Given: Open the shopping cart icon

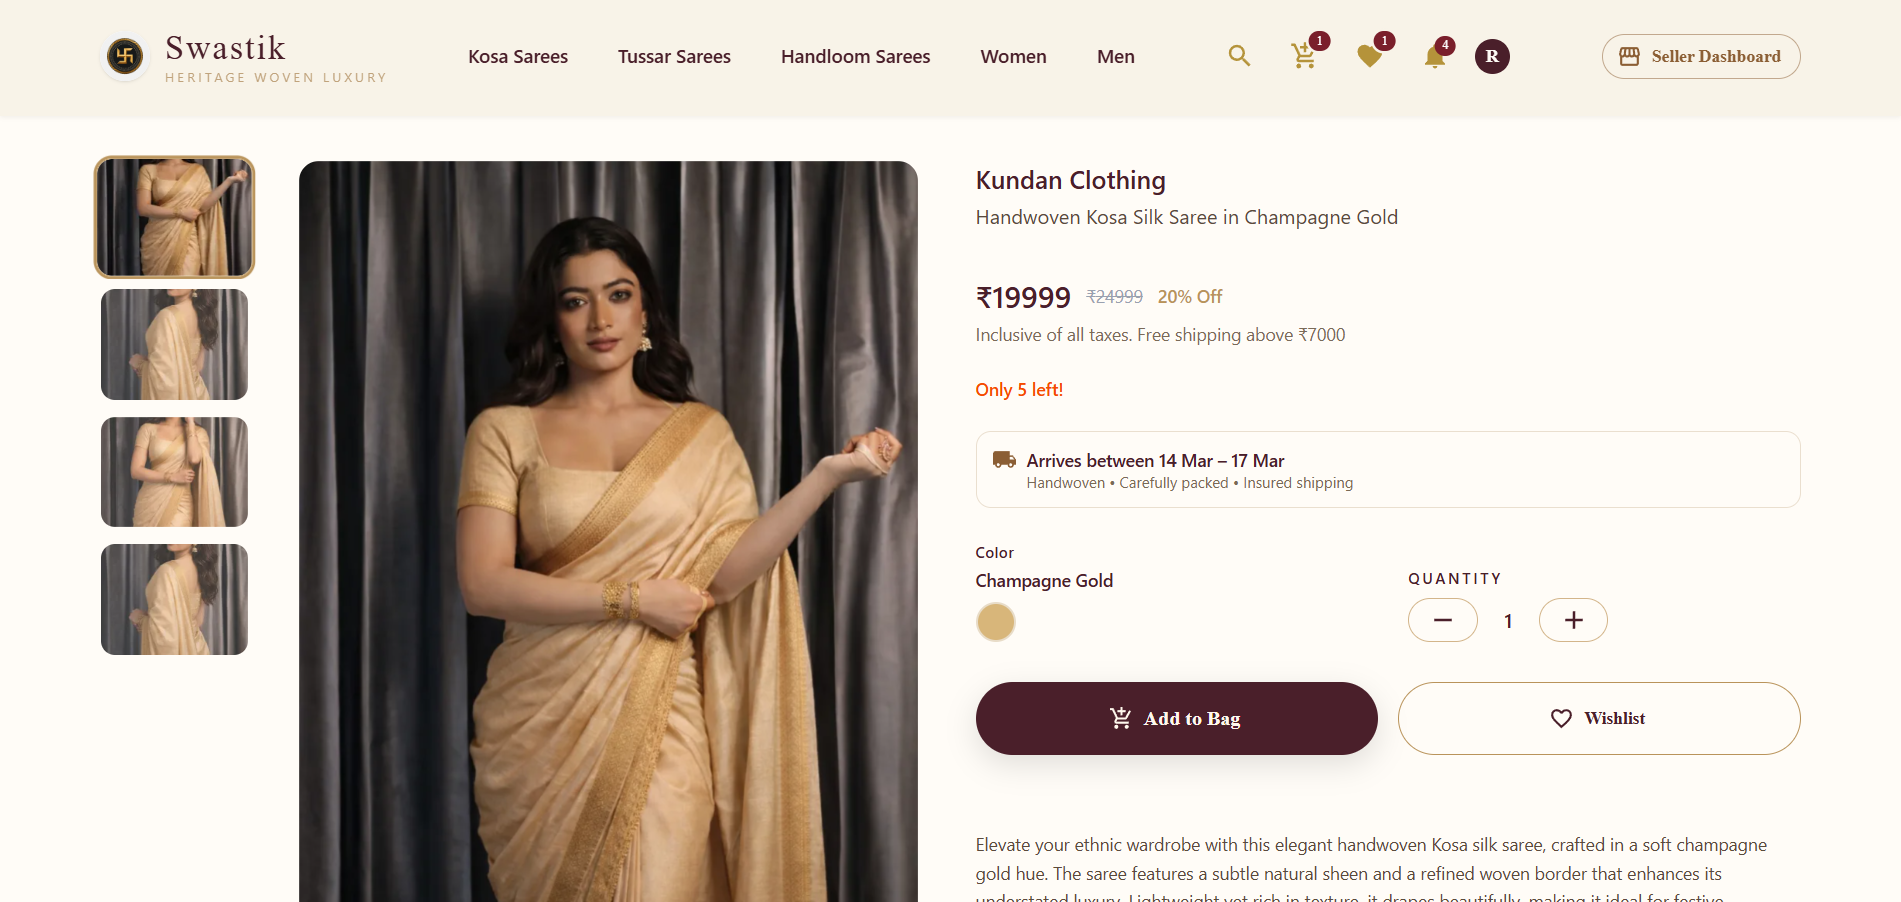Looking at the screenshot, I should [x=1303, y=57].
